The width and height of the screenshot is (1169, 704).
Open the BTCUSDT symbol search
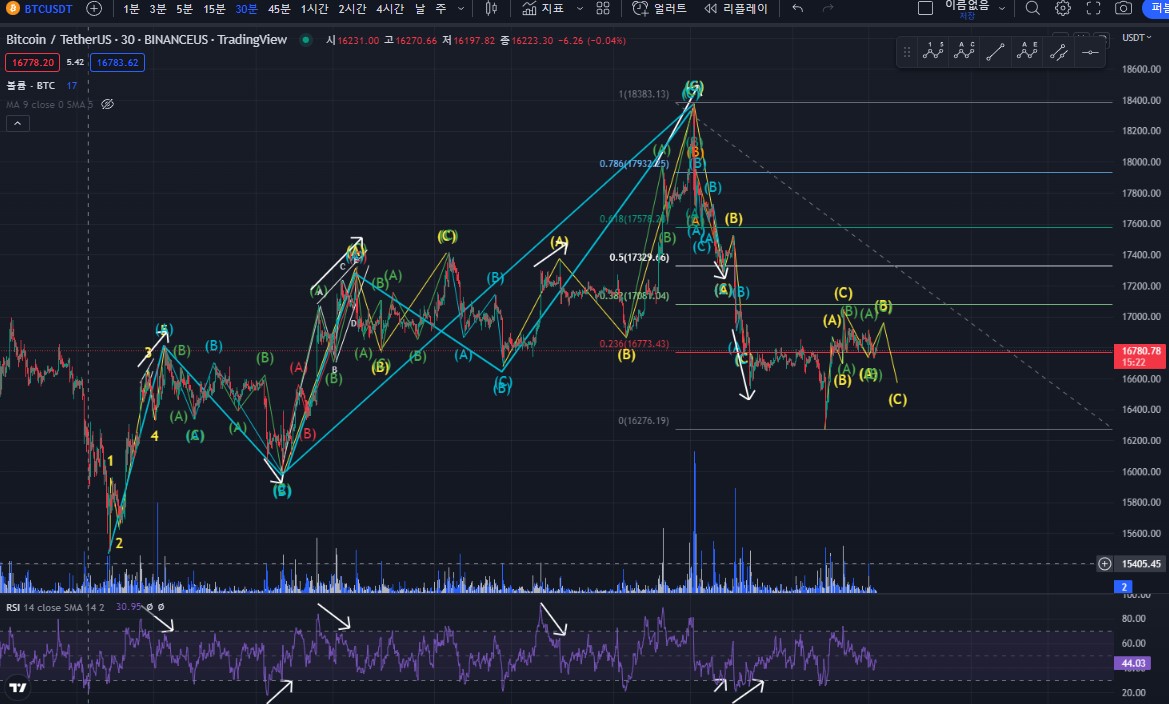(40, 9)
